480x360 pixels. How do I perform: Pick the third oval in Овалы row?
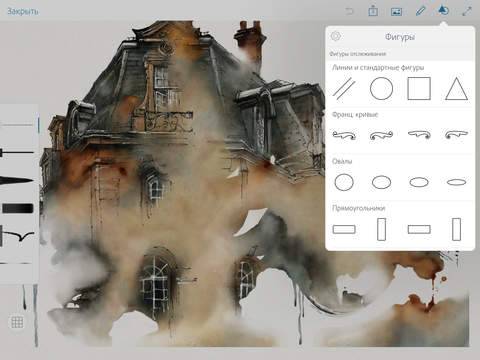point(419,182)
